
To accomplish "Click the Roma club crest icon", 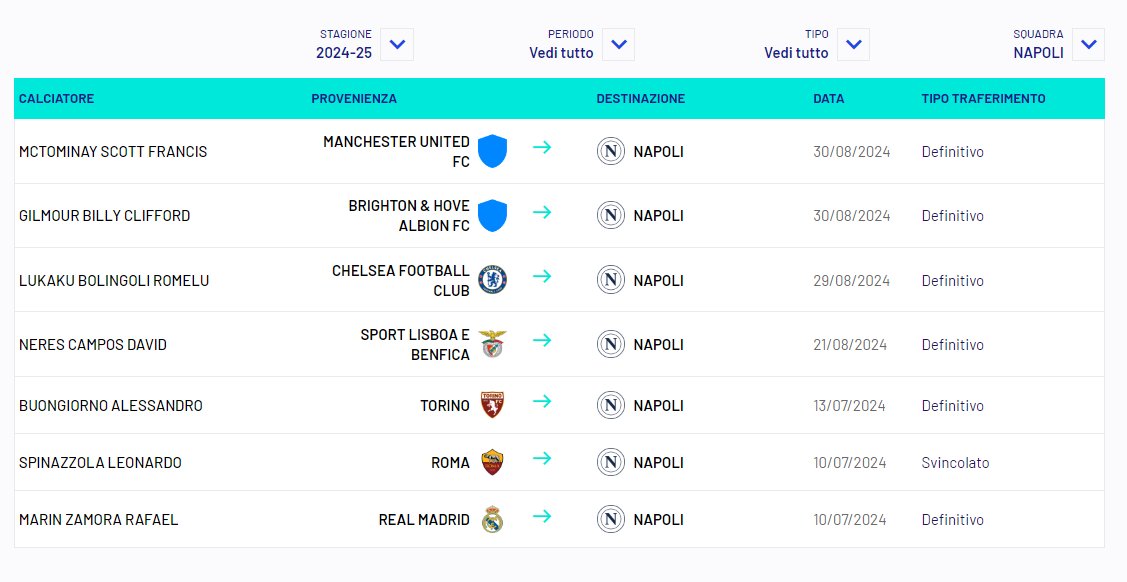I will coord(492,462).
